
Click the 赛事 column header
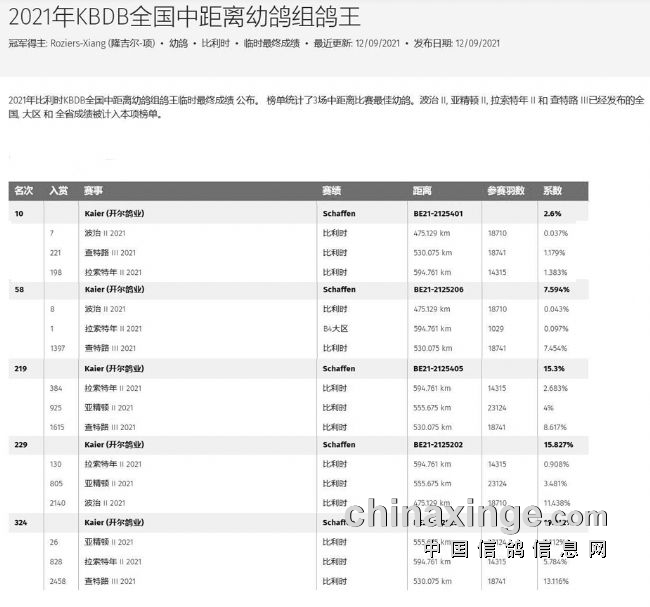[x=93, y=191]
